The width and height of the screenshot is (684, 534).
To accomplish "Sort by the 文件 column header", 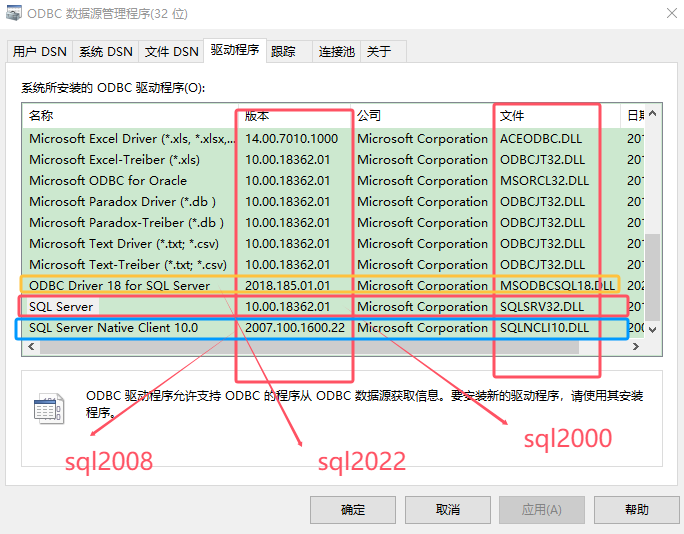I will point(557,116).
